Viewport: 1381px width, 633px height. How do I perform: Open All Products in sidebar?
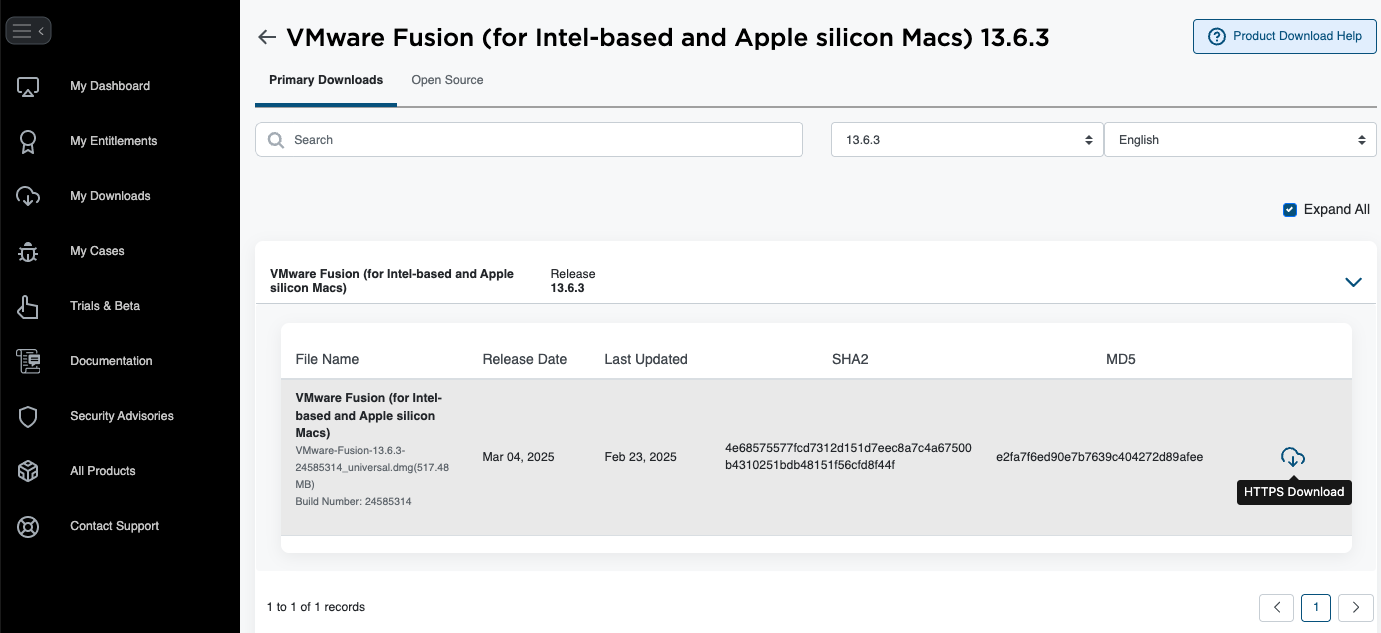tap(103, 471)
